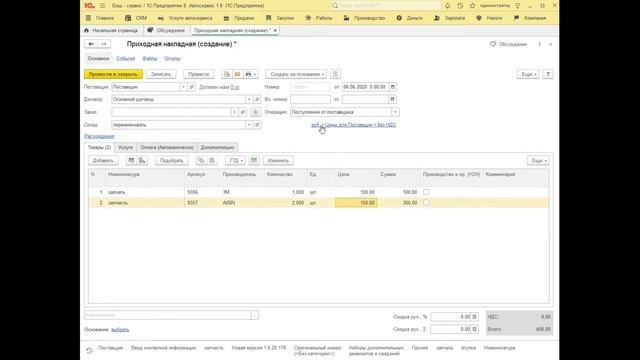Viewport: 640px width, 360px height.
Task: Open the Закупки section menu
Action: (x=280, y=18)
